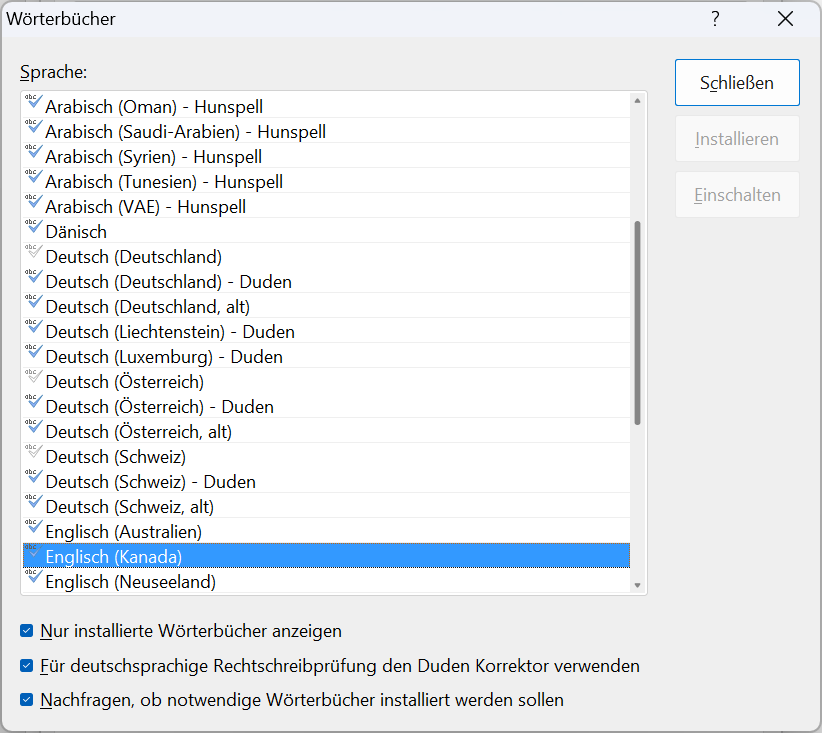Click the spellcheck icon beside Arabisch (Saudi-Arabien) - Hunspell
The width and height of the screenshot is (822, 733).
(x=33, y=126)
